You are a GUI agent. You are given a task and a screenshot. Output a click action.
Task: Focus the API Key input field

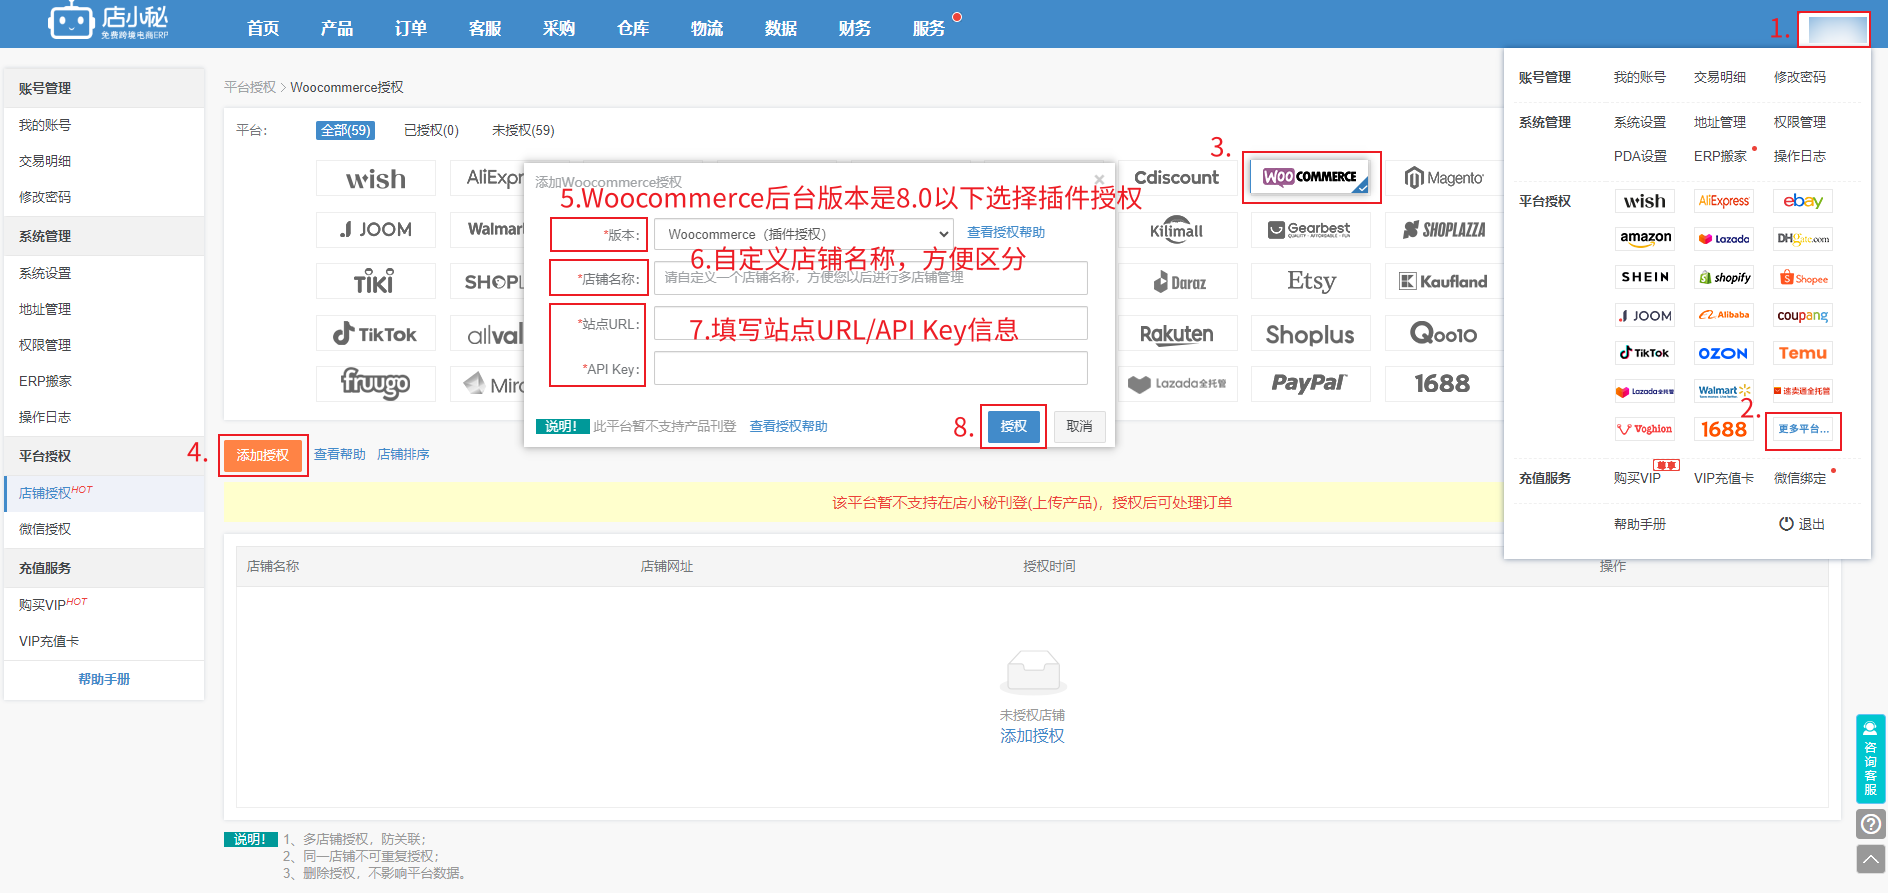(871, 368)
